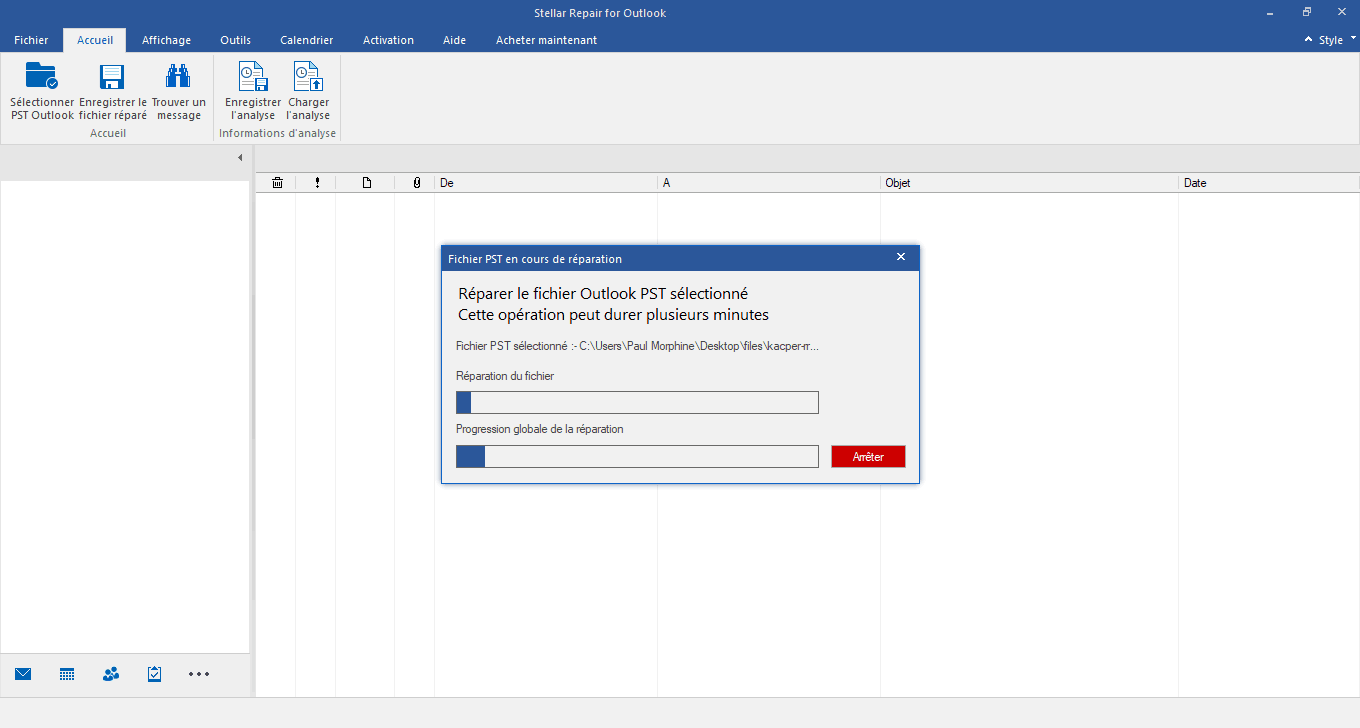1360x728 pixels.
Task: Open the Fichier menu
Action: (x=31, y=40)
